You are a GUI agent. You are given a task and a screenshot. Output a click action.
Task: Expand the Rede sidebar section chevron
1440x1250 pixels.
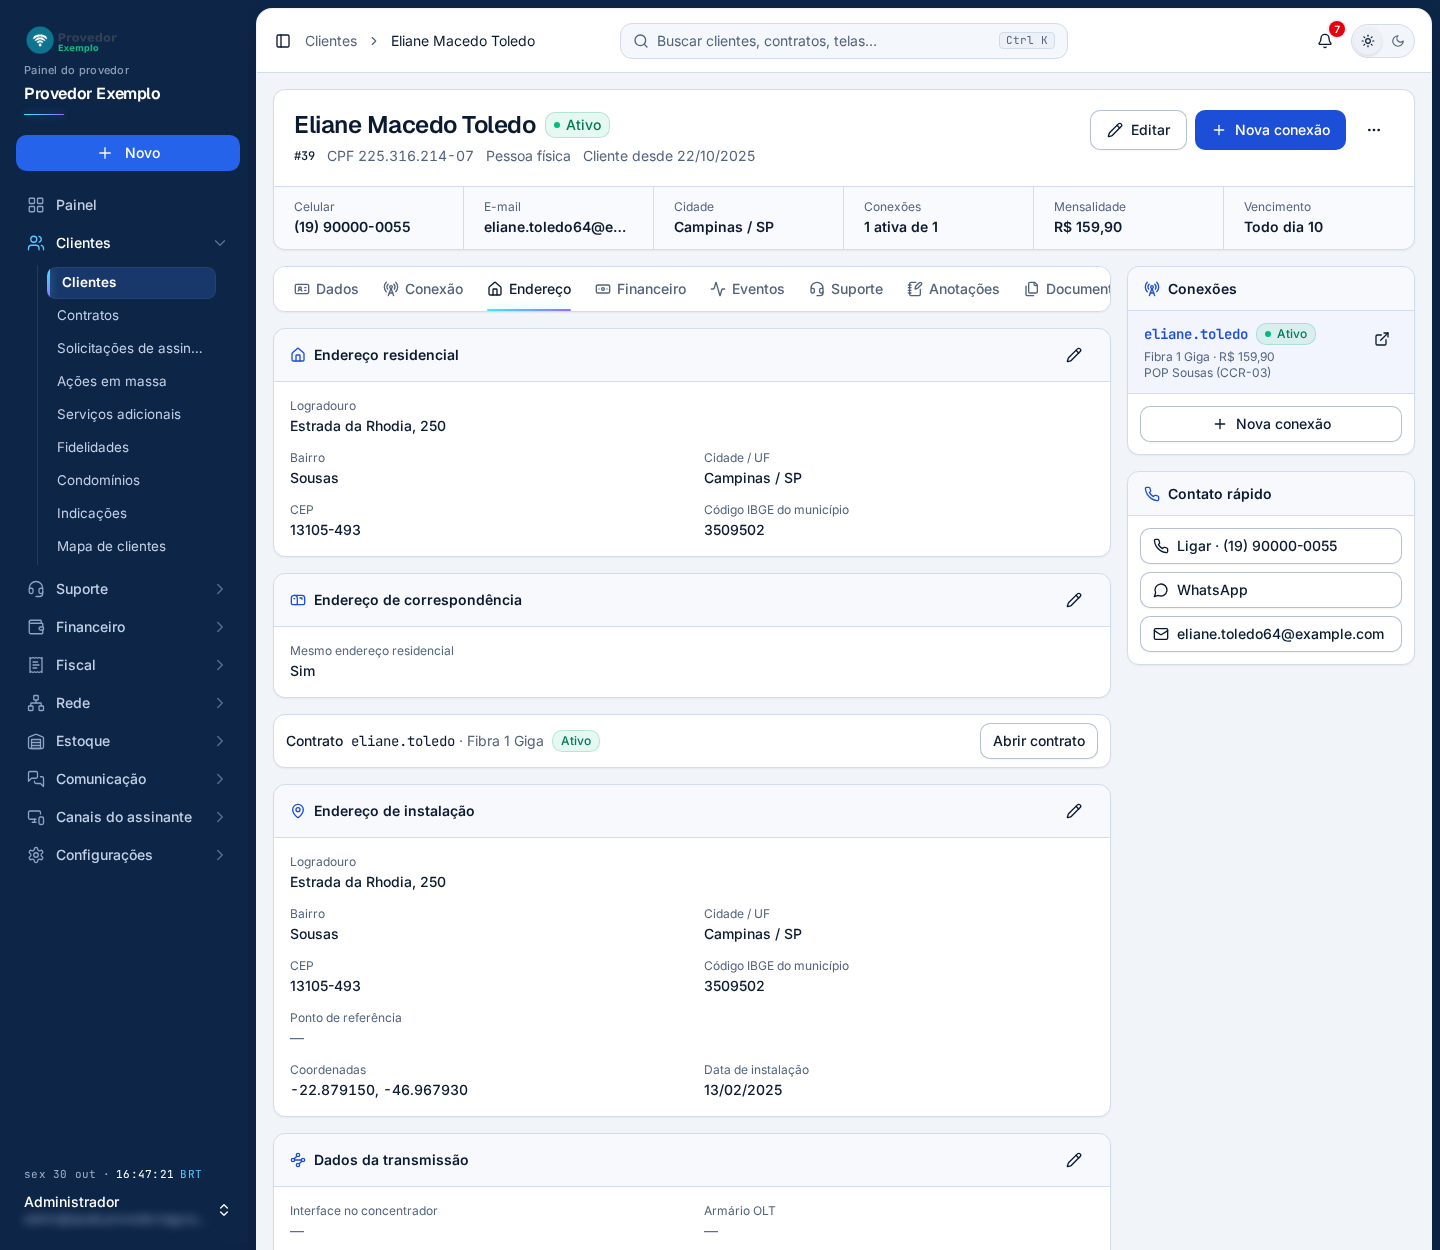(220, 703)
